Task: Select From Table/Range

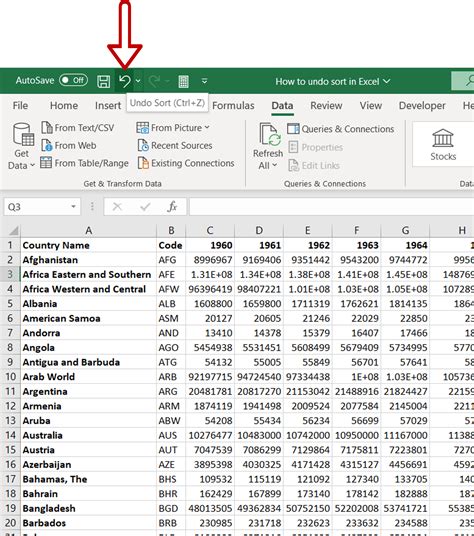Action: [x=84, y=163]
